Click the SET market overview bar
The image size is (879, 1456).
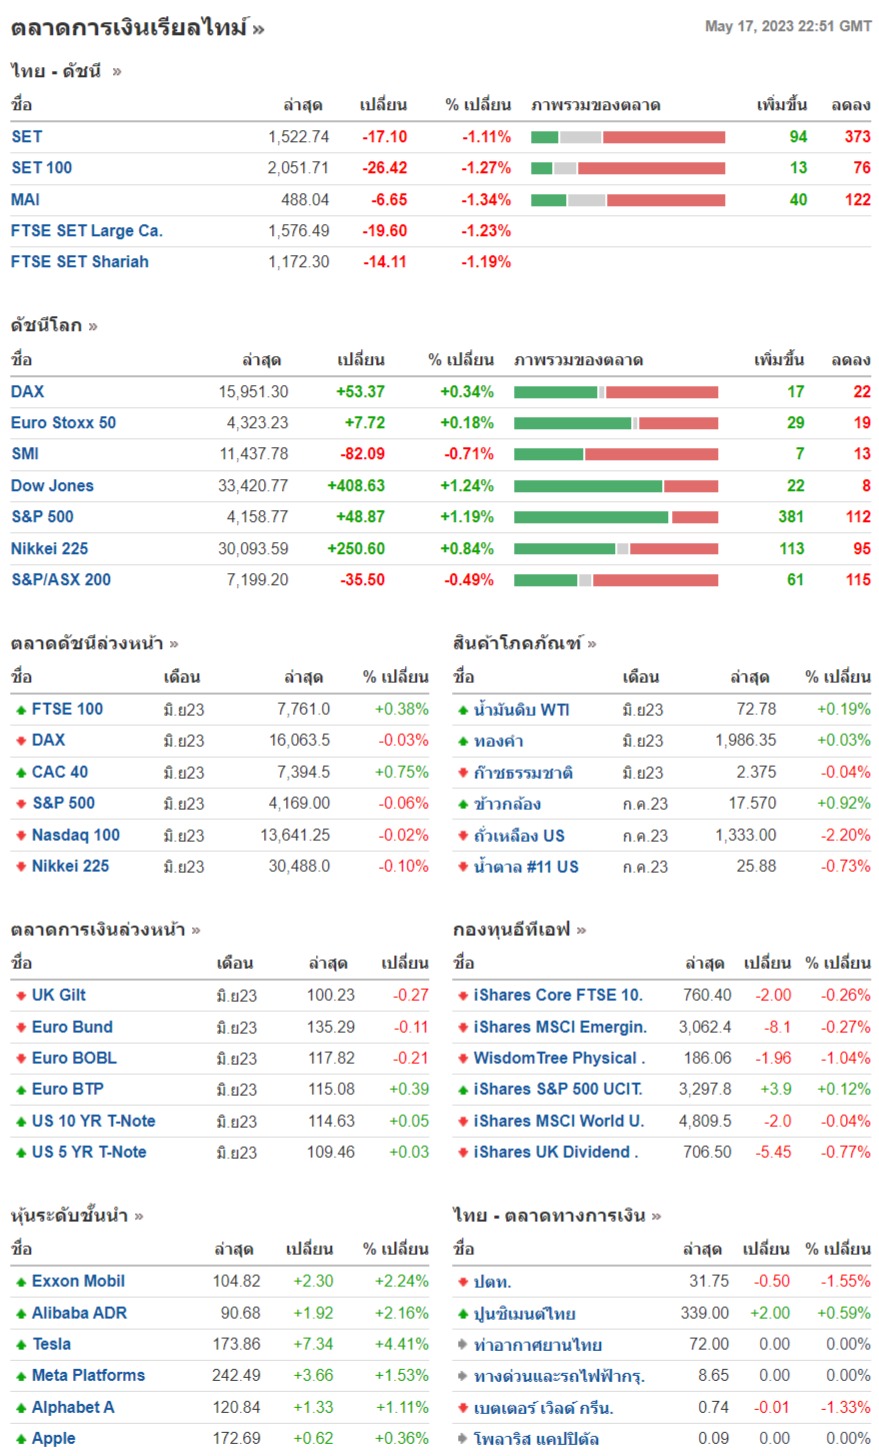(628, 137)
